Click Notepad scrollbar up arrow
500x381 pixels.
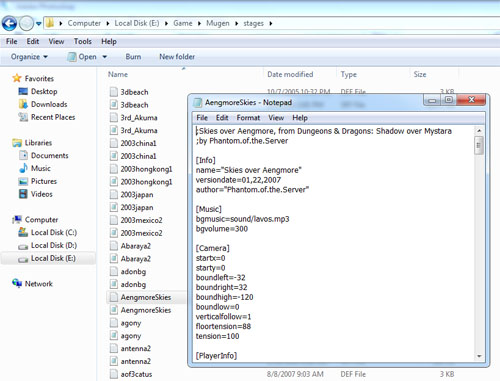click(479, 131)
